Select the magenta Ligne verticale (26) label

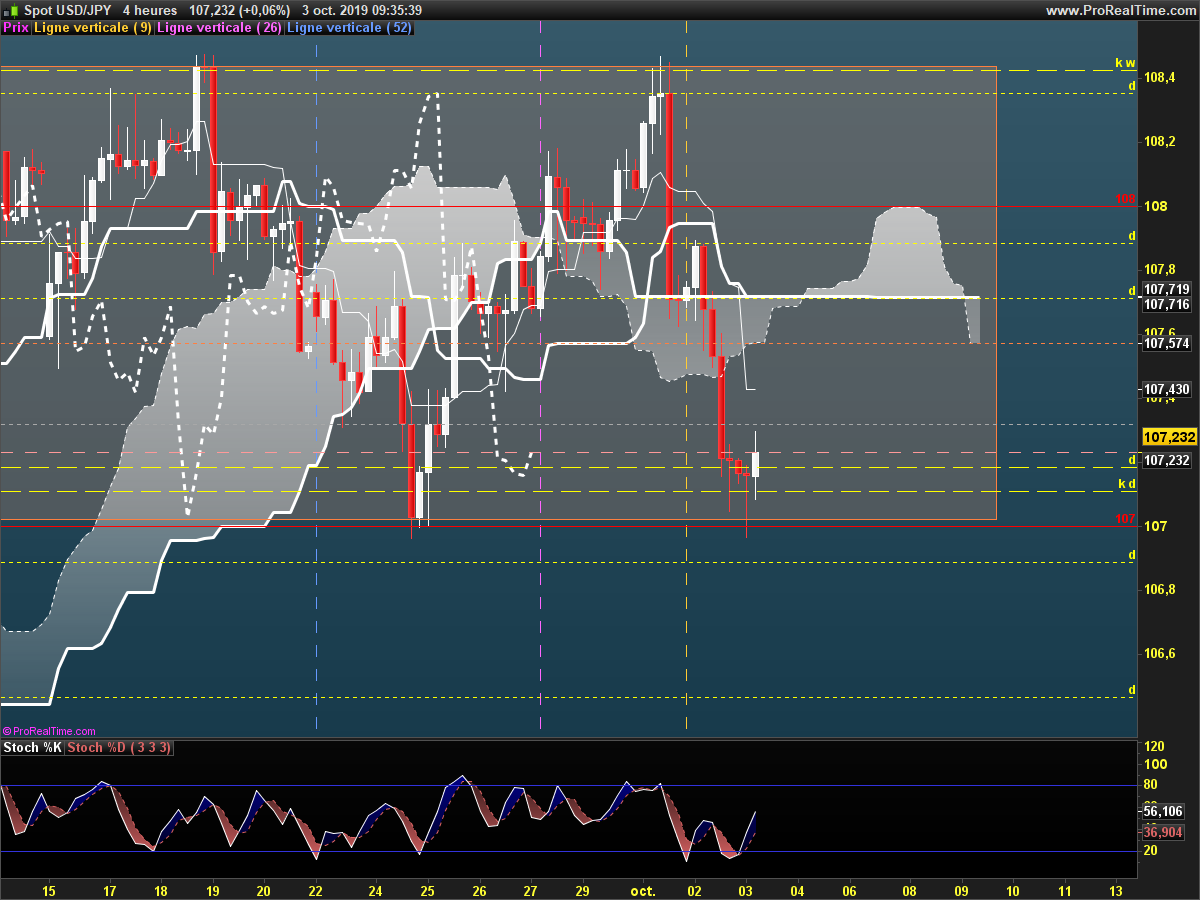[x=219, y=28]
